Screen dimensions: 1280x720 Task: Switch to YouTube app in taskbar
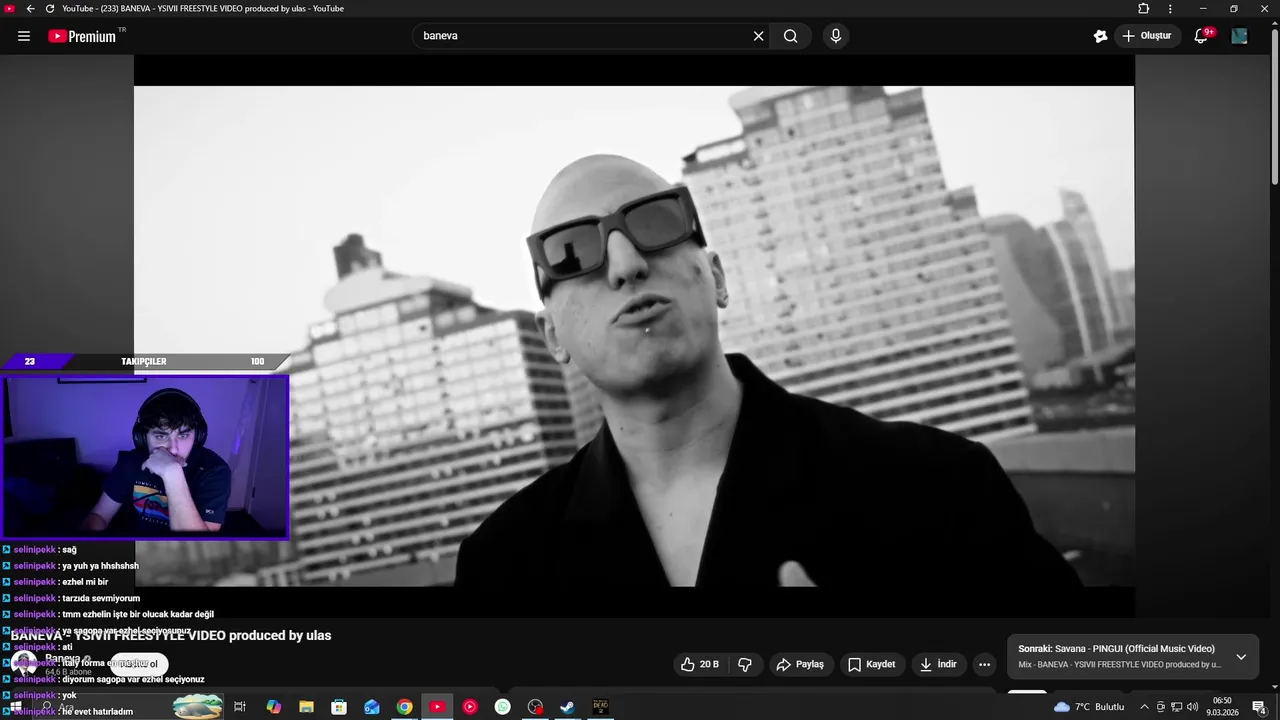(x=437, y=707)
